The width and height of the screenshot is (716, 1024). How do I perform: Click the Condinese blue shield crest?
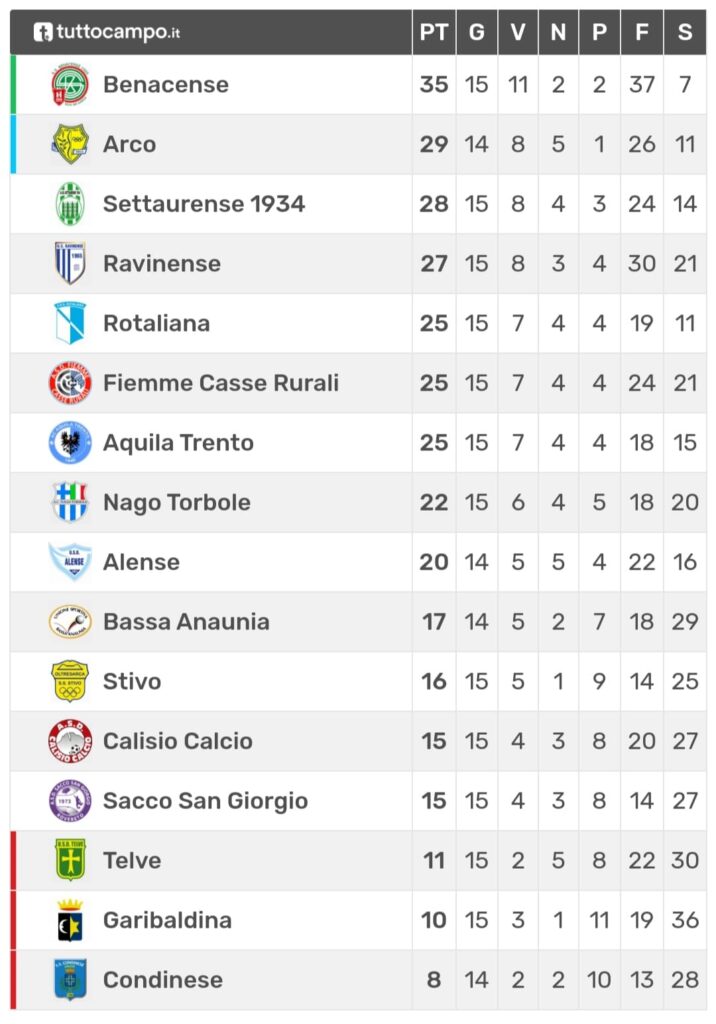pos(70,980)
